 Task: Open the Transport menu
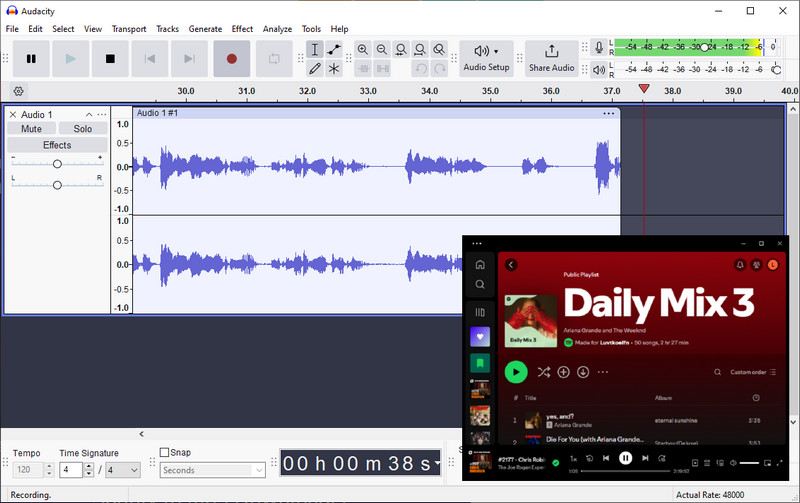(129, 29)
